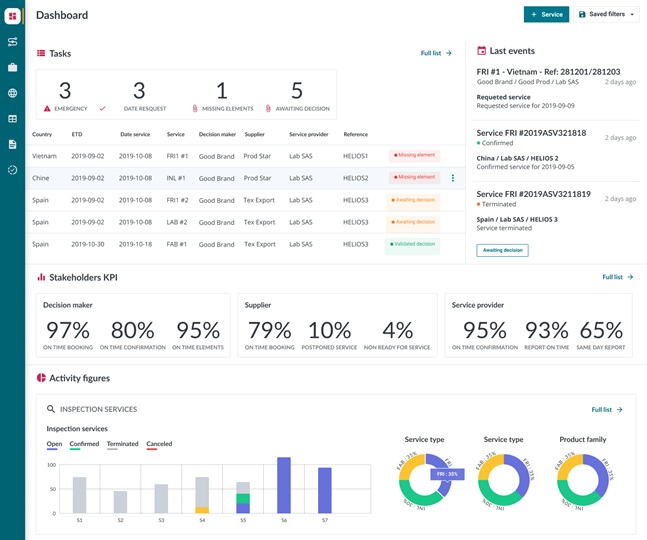Click the middle Service type donut chart
This screenshot has height=540, width=647.
(503, 480)
